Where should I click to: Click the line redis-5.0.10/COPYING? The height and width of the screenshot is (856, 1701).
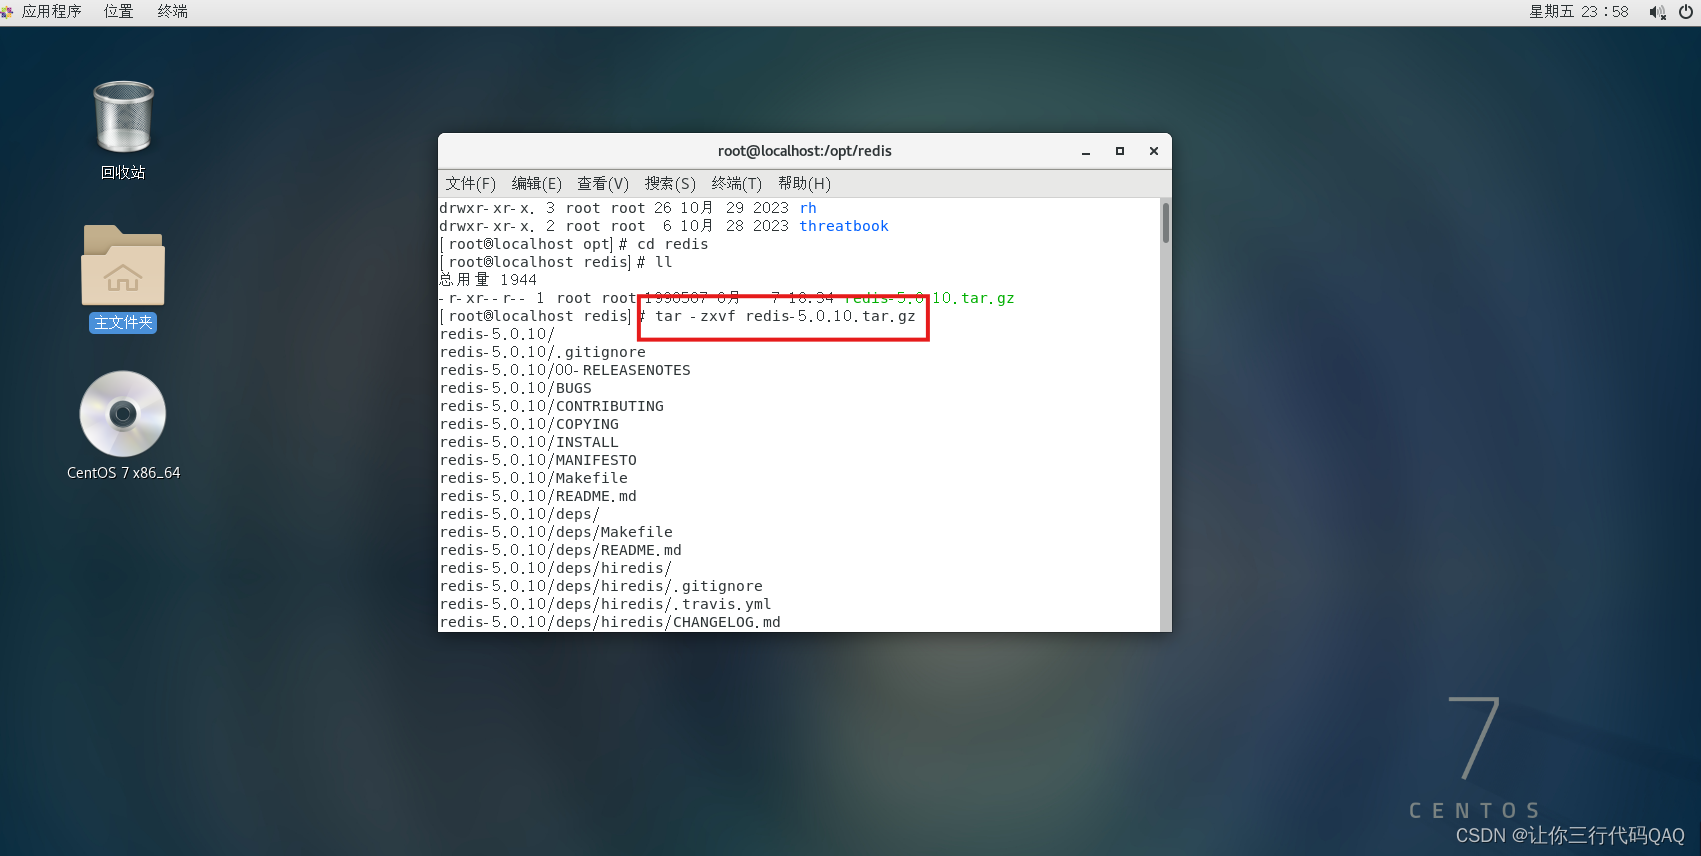pos(529,425)
